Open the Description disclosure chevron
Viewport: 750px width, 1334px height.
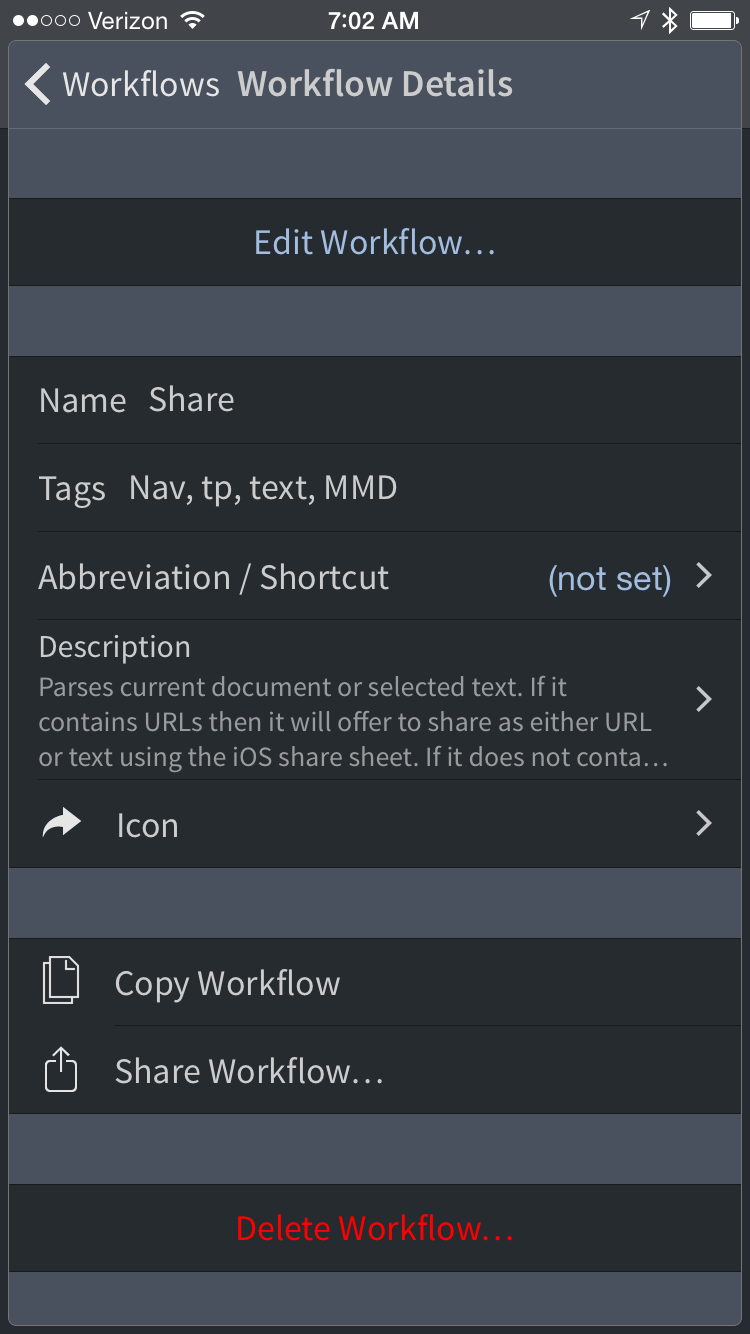(x=704, y=698)
